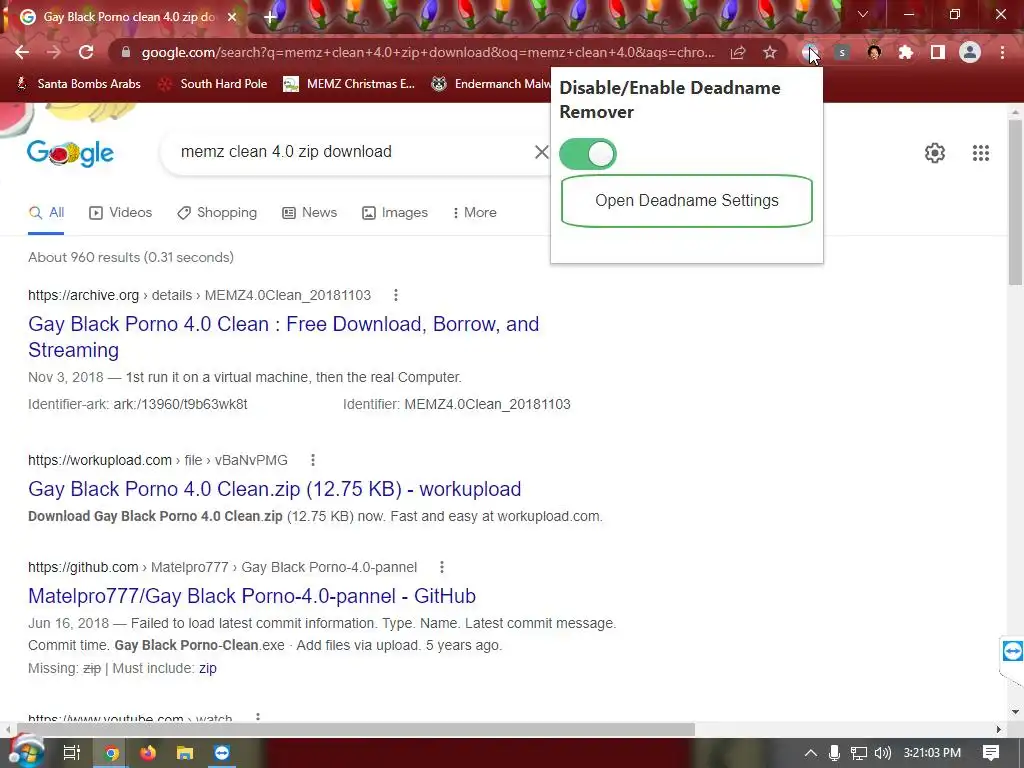The height and width of the screenshot is (768, 1024).
Task: Clear the search query with X
Action: pyautogui.click(x=541, y=152)
